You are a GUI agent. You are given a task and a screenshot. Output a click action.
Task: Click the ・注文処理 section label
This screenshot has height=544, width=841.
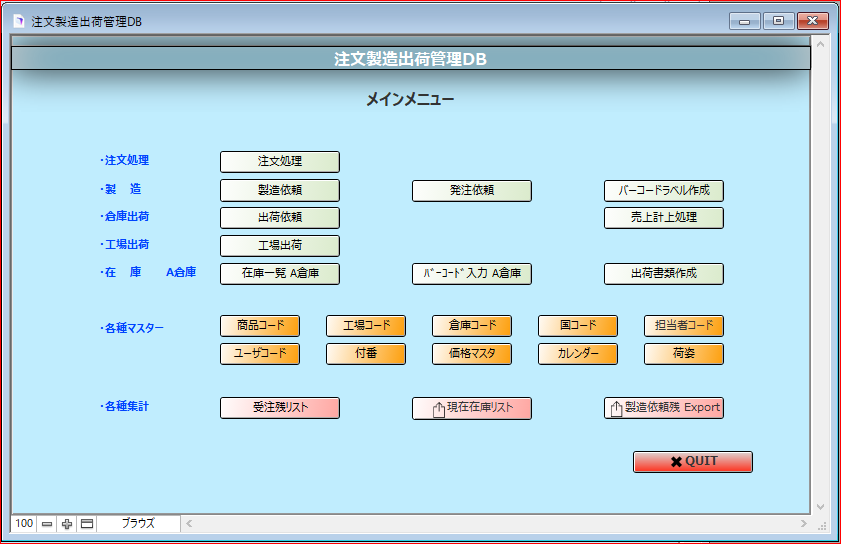[x=124, y=160]
